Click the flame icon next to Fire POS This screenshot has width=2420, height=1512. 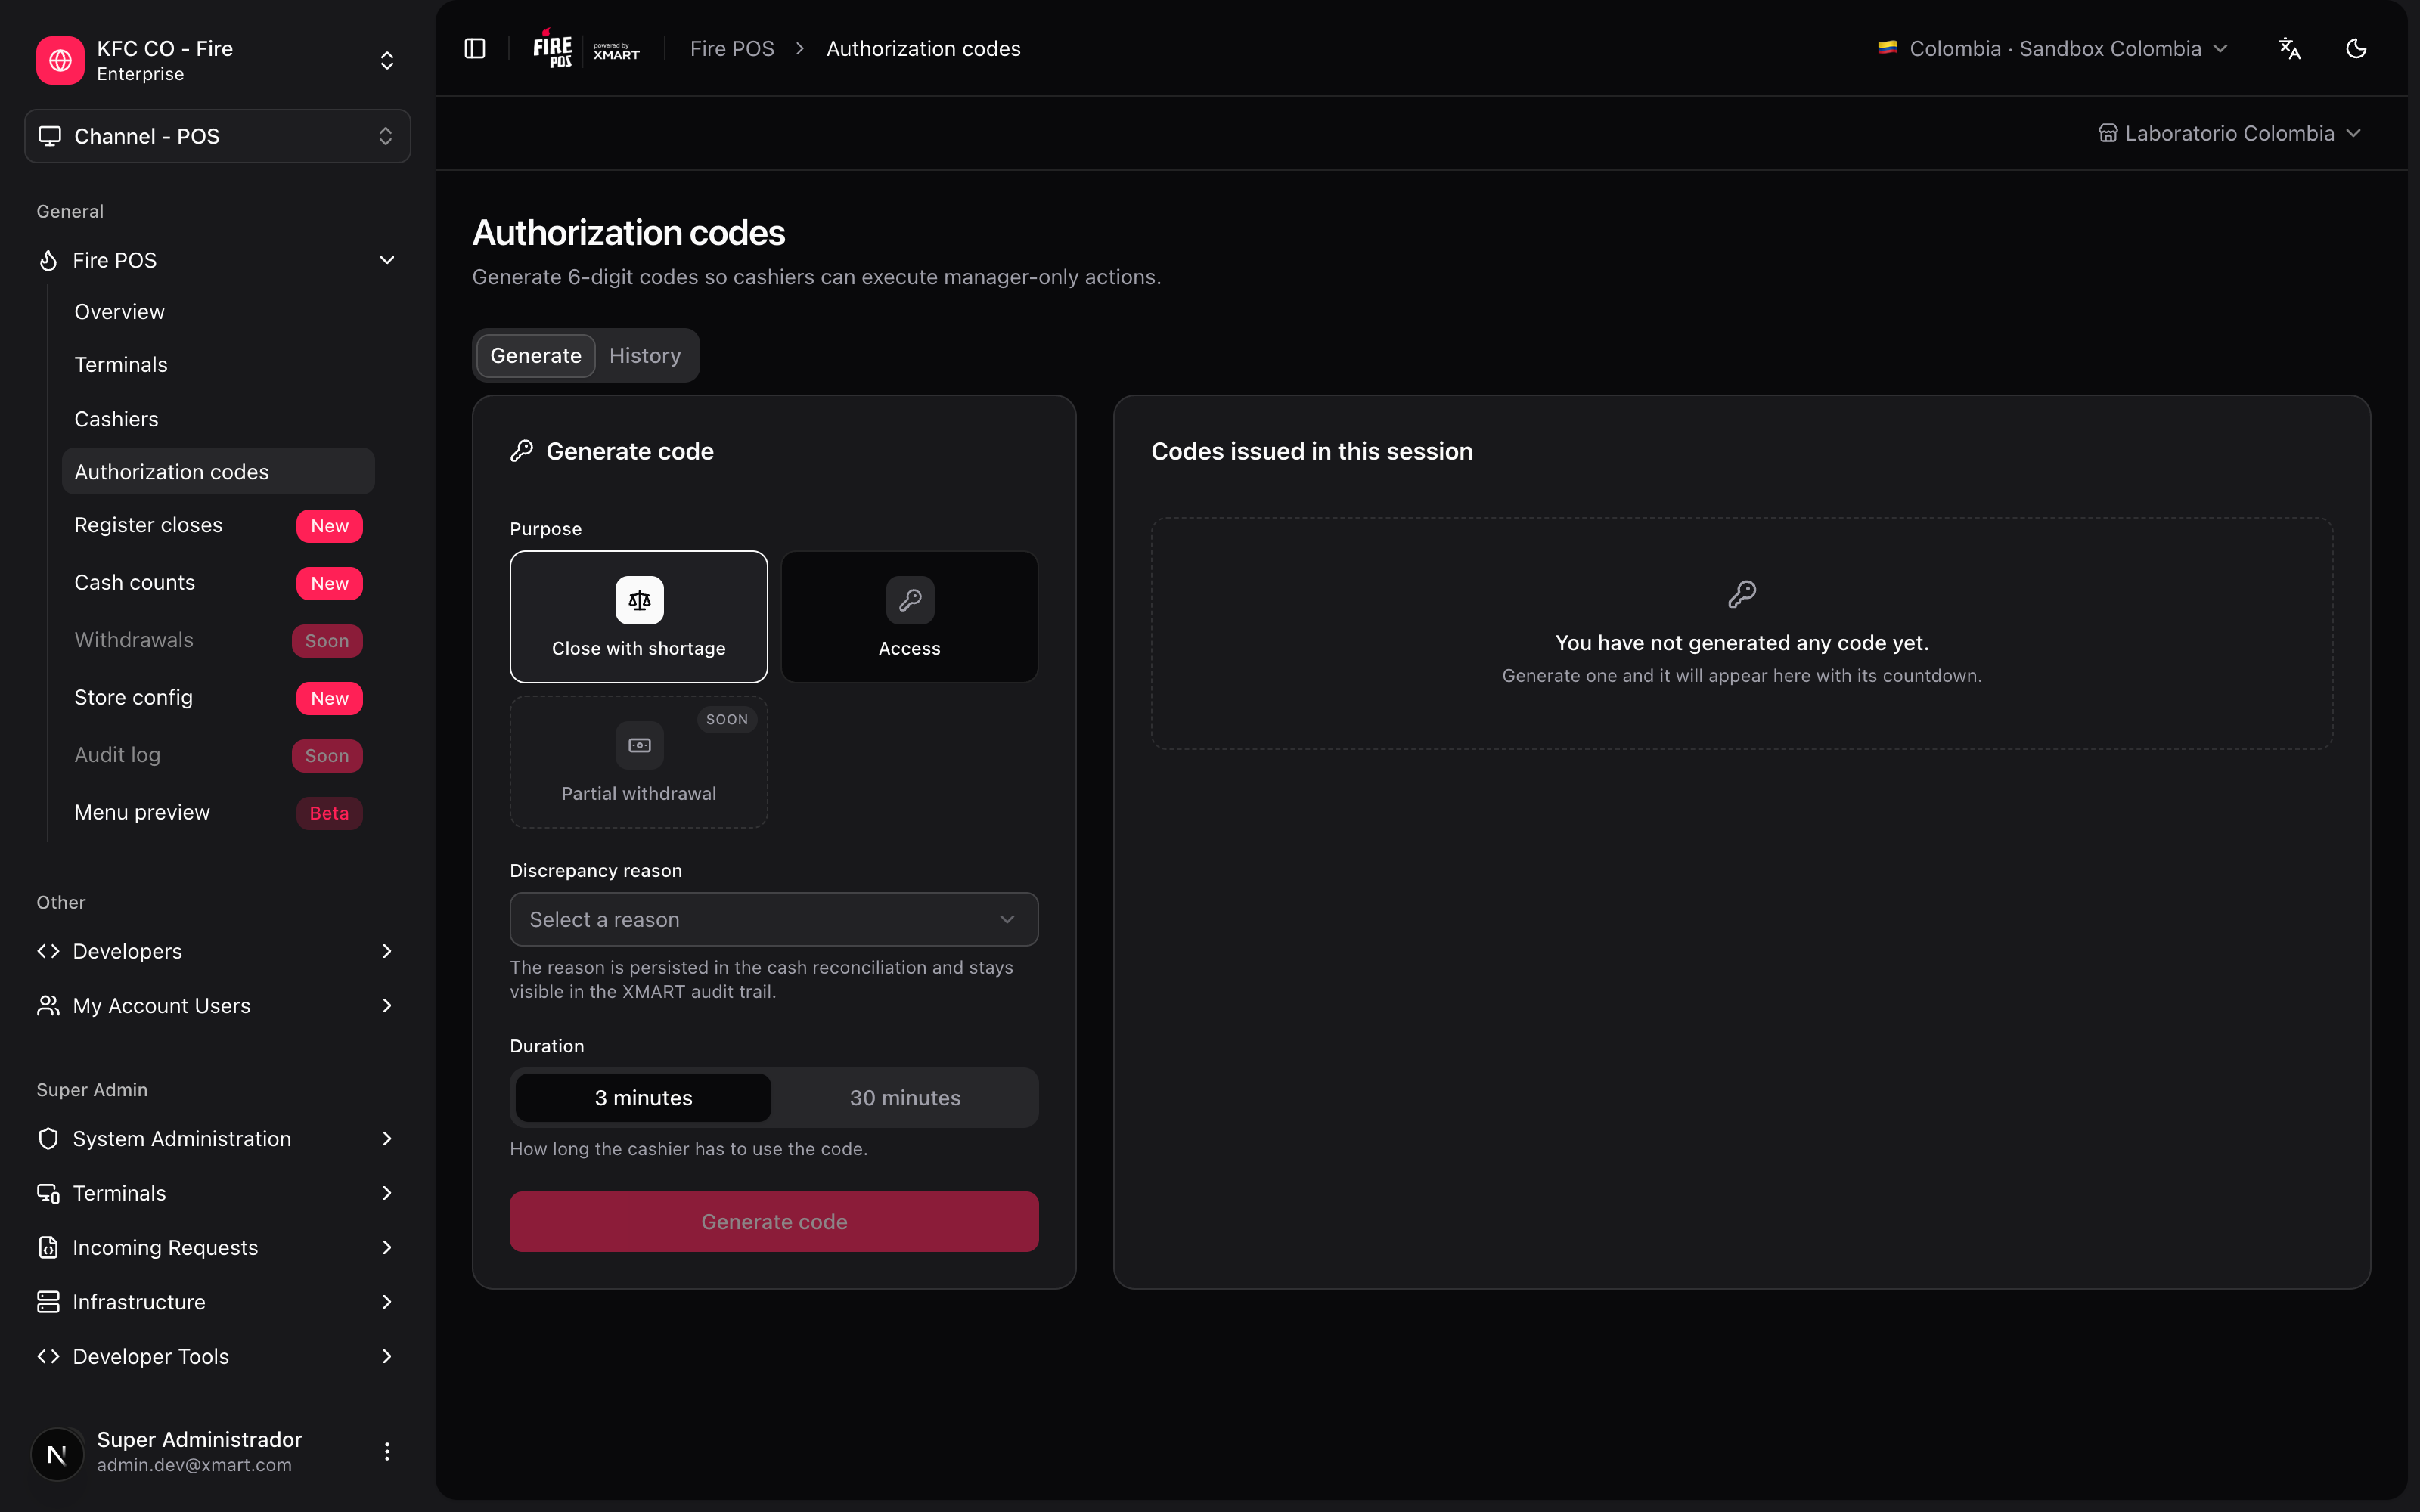coord(48,260)
